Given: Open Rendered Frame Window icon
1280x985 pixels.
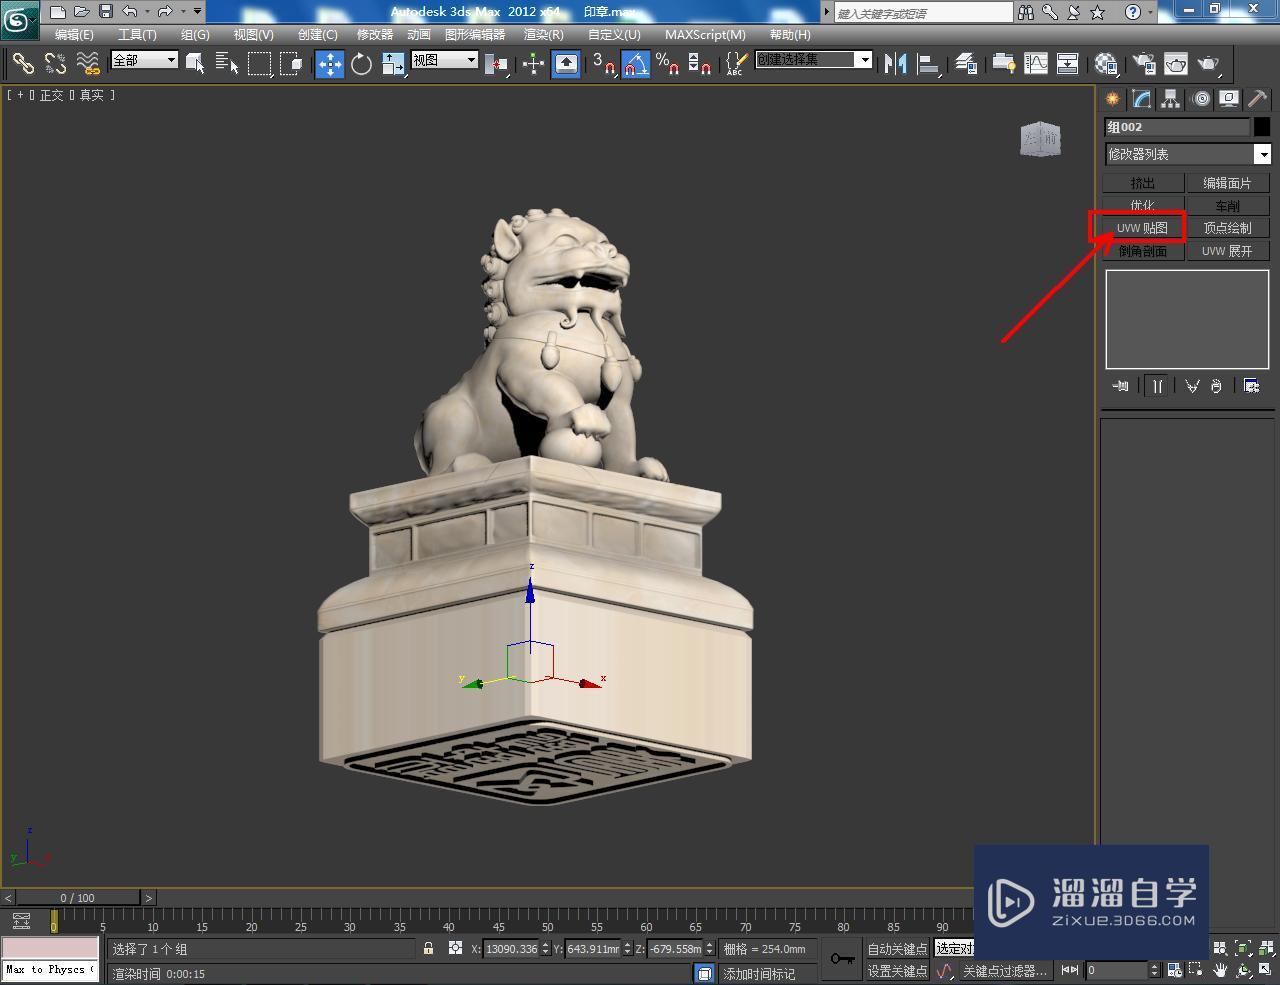Looking at the screenshot, I should pos(1176,64).
